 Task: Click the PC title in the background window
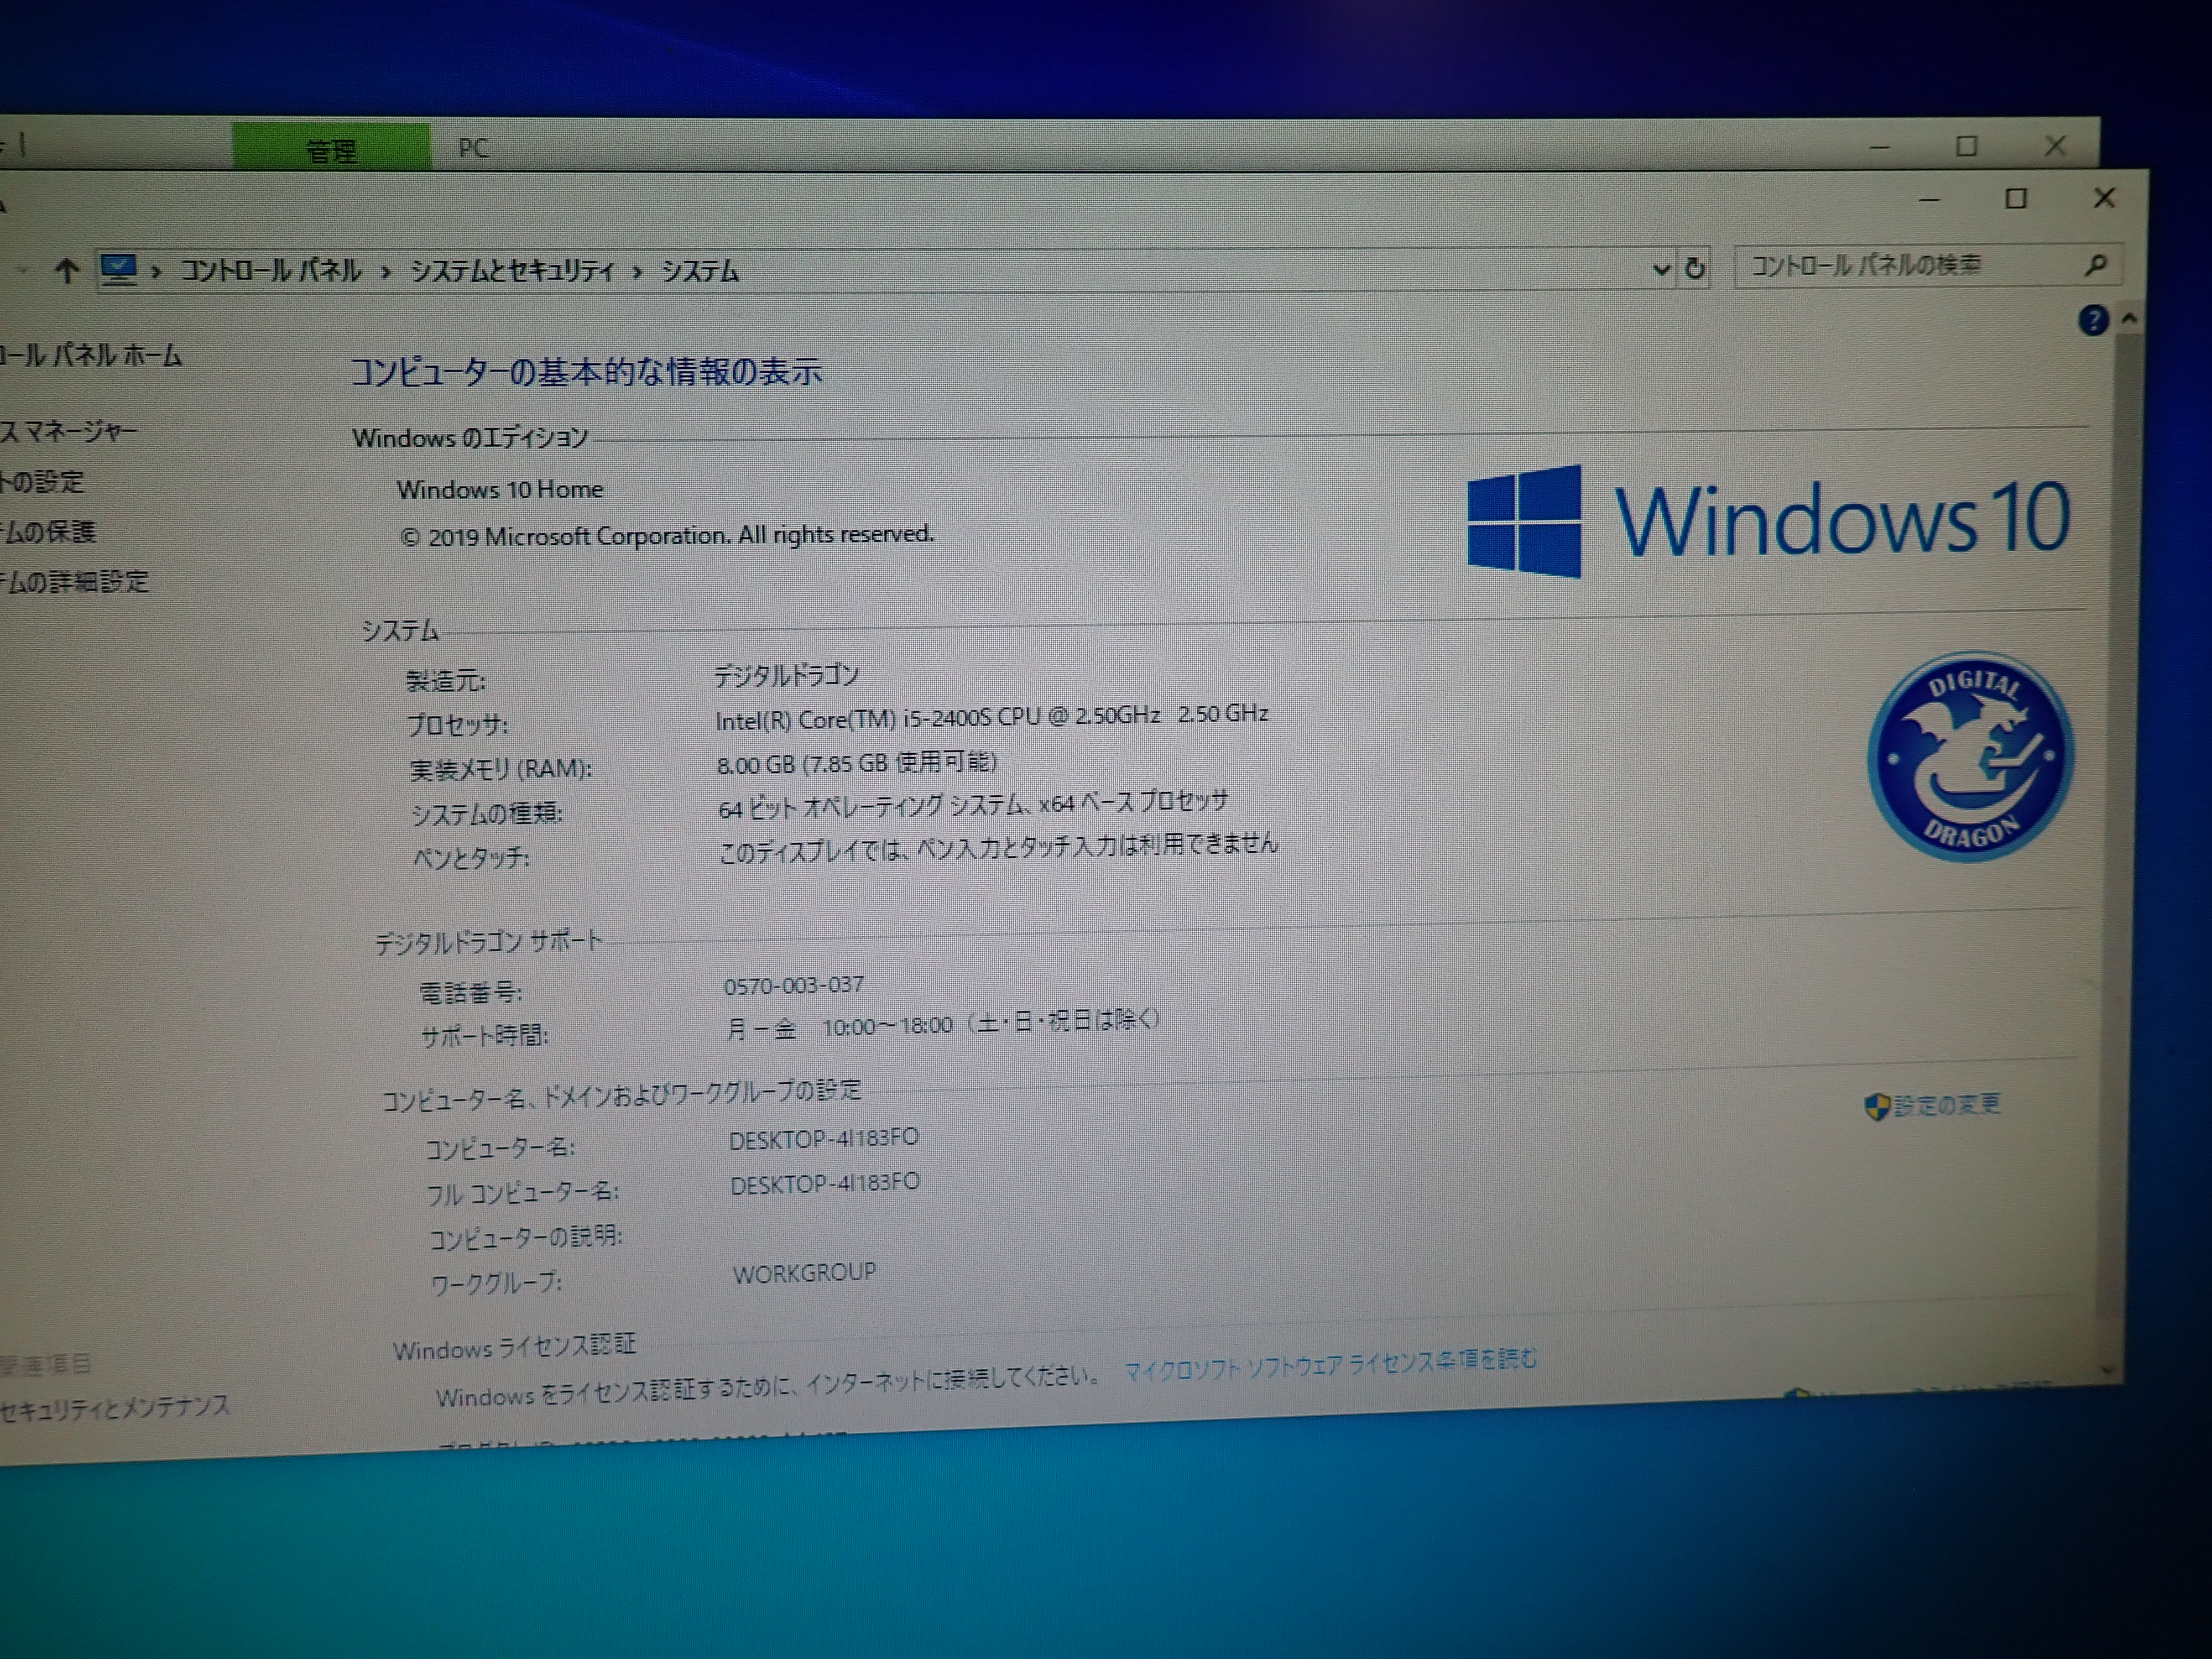click(473, 149)
